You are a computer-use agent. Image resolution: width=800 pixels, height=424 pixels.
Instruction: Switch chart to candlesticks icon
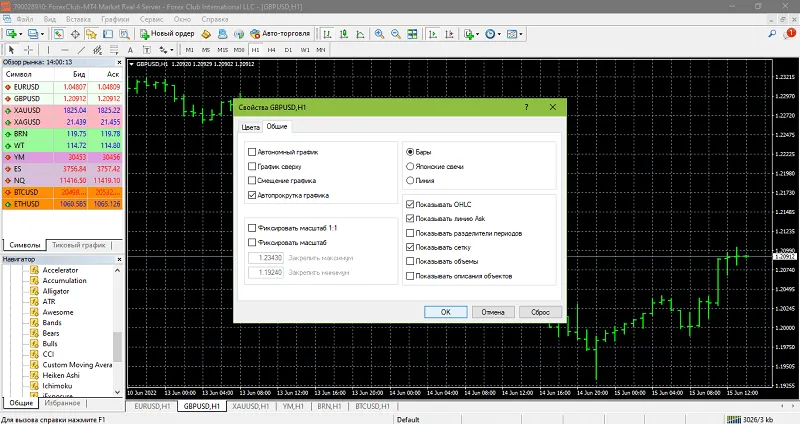[x=344, y=34]
